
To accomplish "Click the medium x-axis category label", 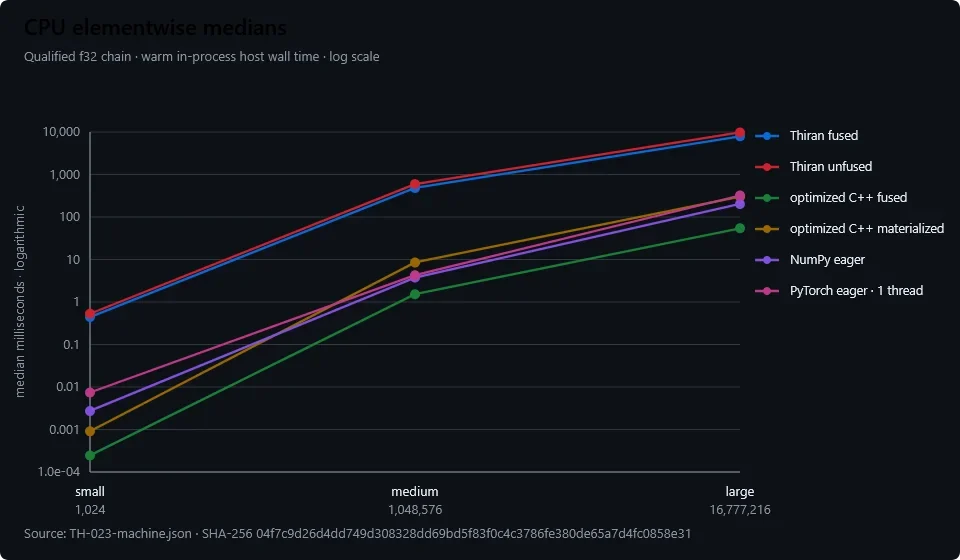I will [x=415, y=491].
